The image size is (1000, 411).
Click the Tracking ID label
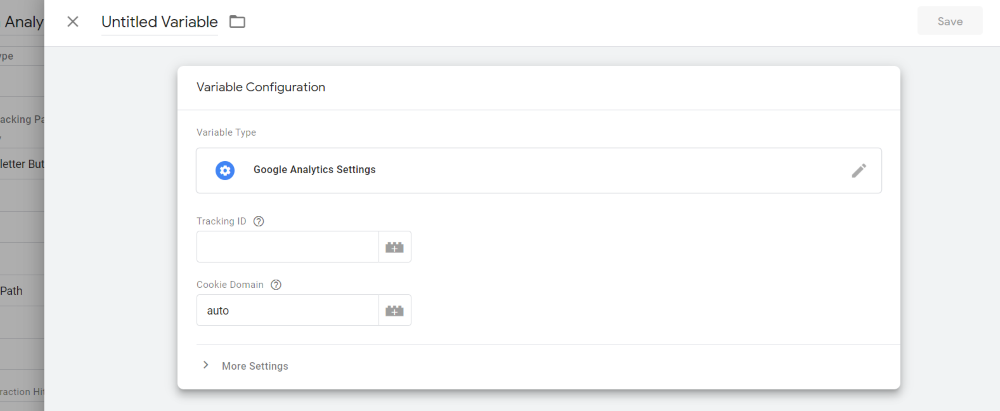coord(221,221)
